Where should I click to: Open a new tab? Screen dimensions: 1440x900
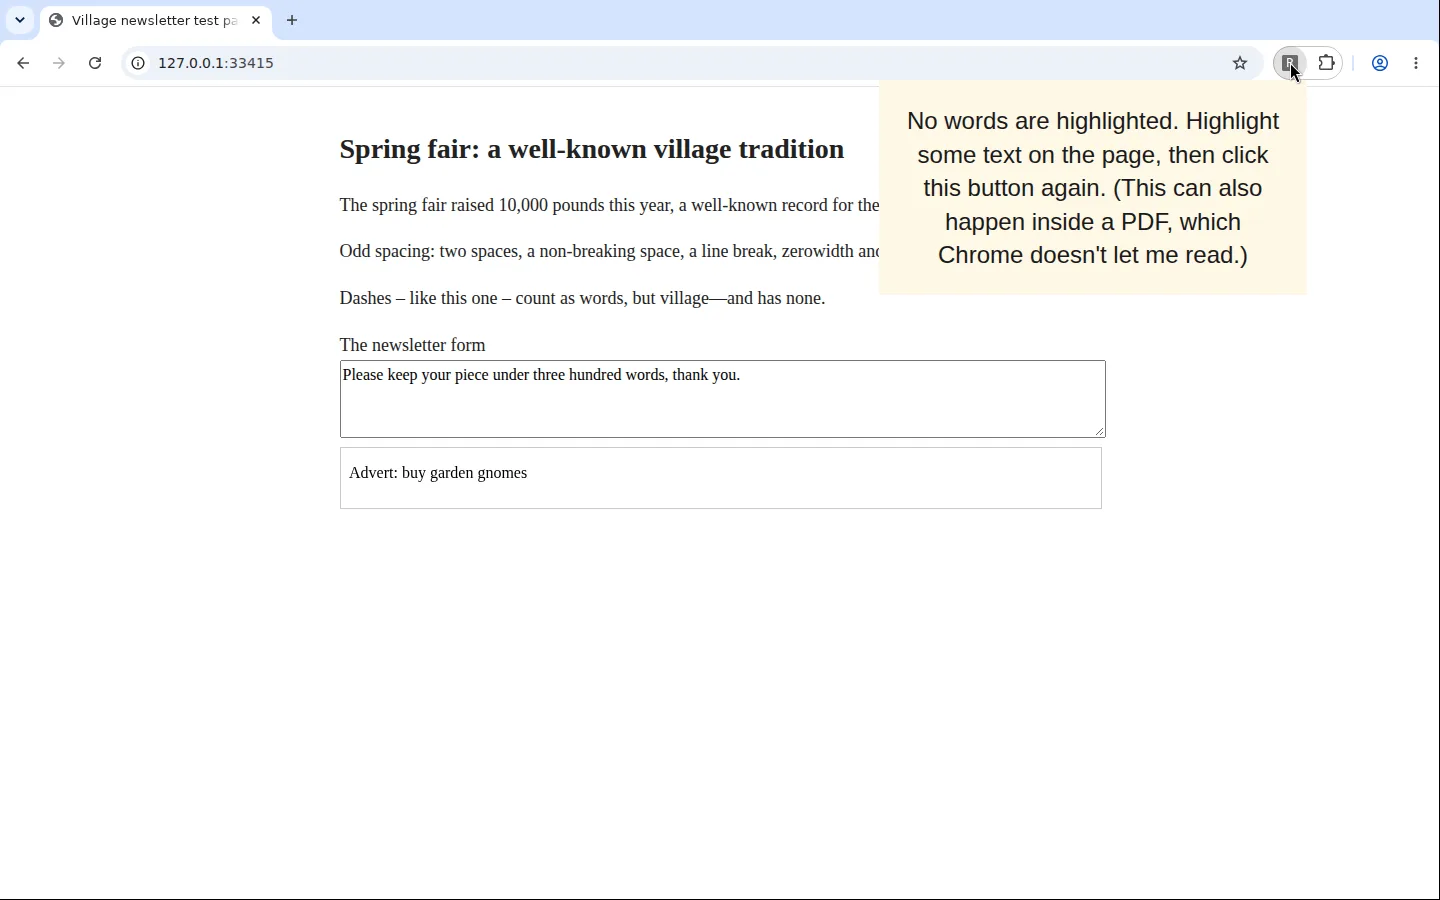click(x=292, y=20)
